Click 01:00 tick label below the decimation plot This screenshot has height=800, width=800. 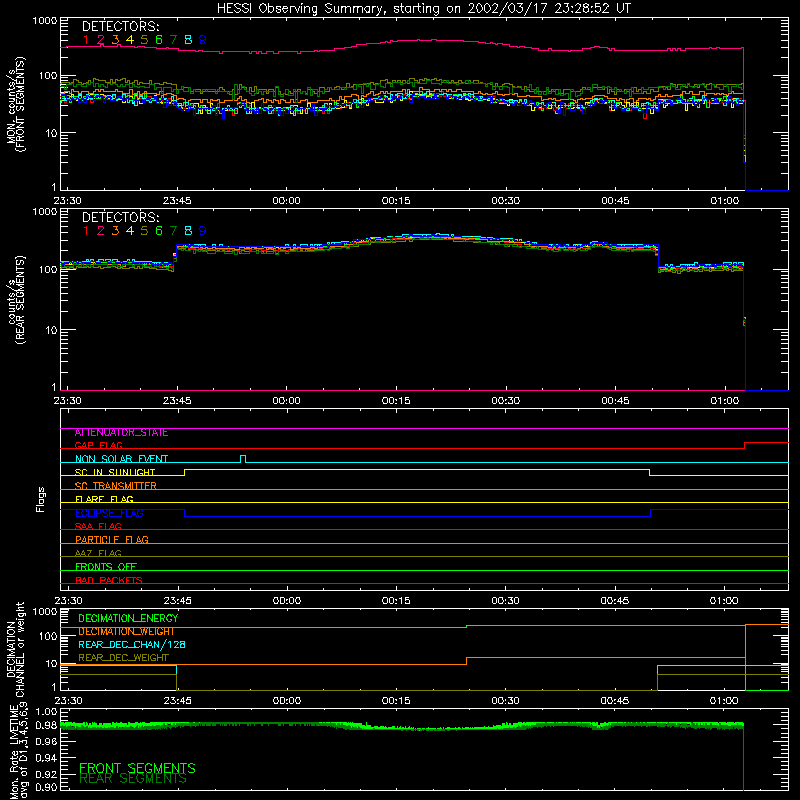724,701
